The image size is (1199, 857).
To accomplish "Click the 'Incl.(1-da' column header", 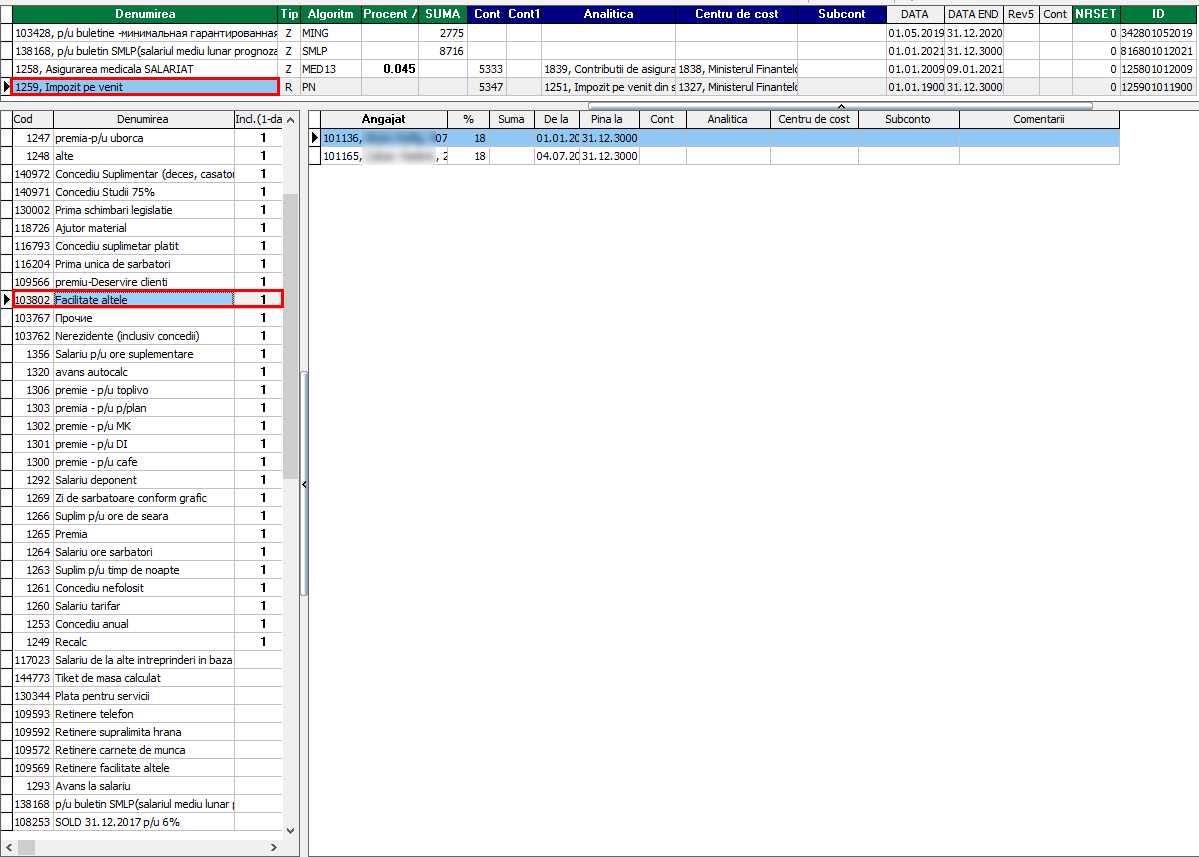I will (258, 119).
